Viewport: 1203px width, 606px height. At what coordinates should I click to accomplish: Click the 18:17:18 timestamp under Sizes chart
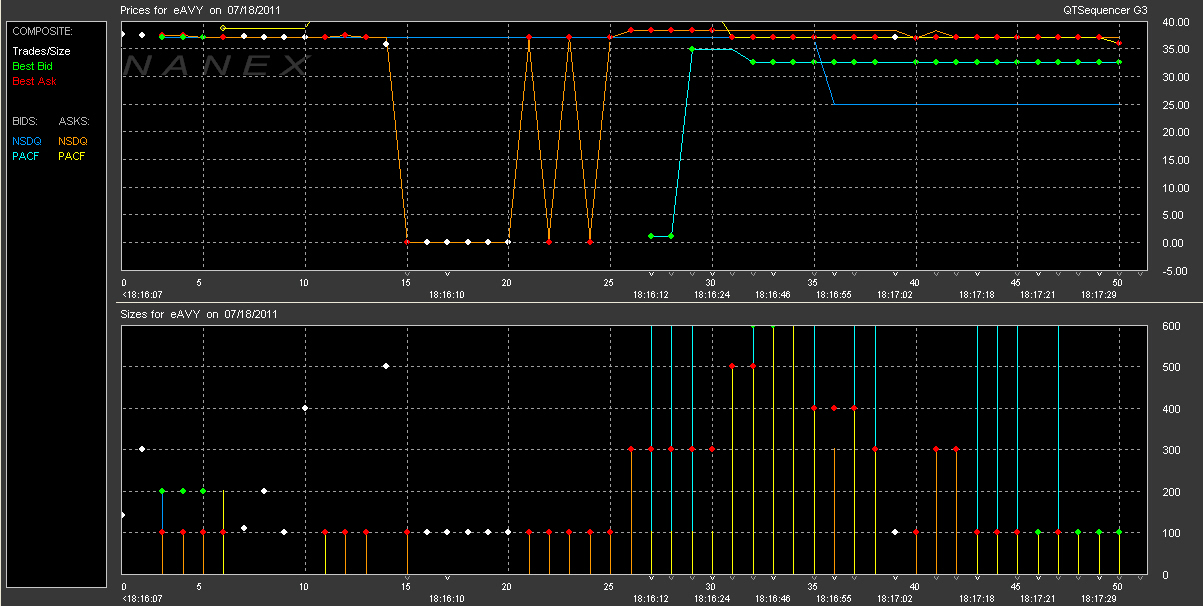pyautogui.click(x=977, y=598)
